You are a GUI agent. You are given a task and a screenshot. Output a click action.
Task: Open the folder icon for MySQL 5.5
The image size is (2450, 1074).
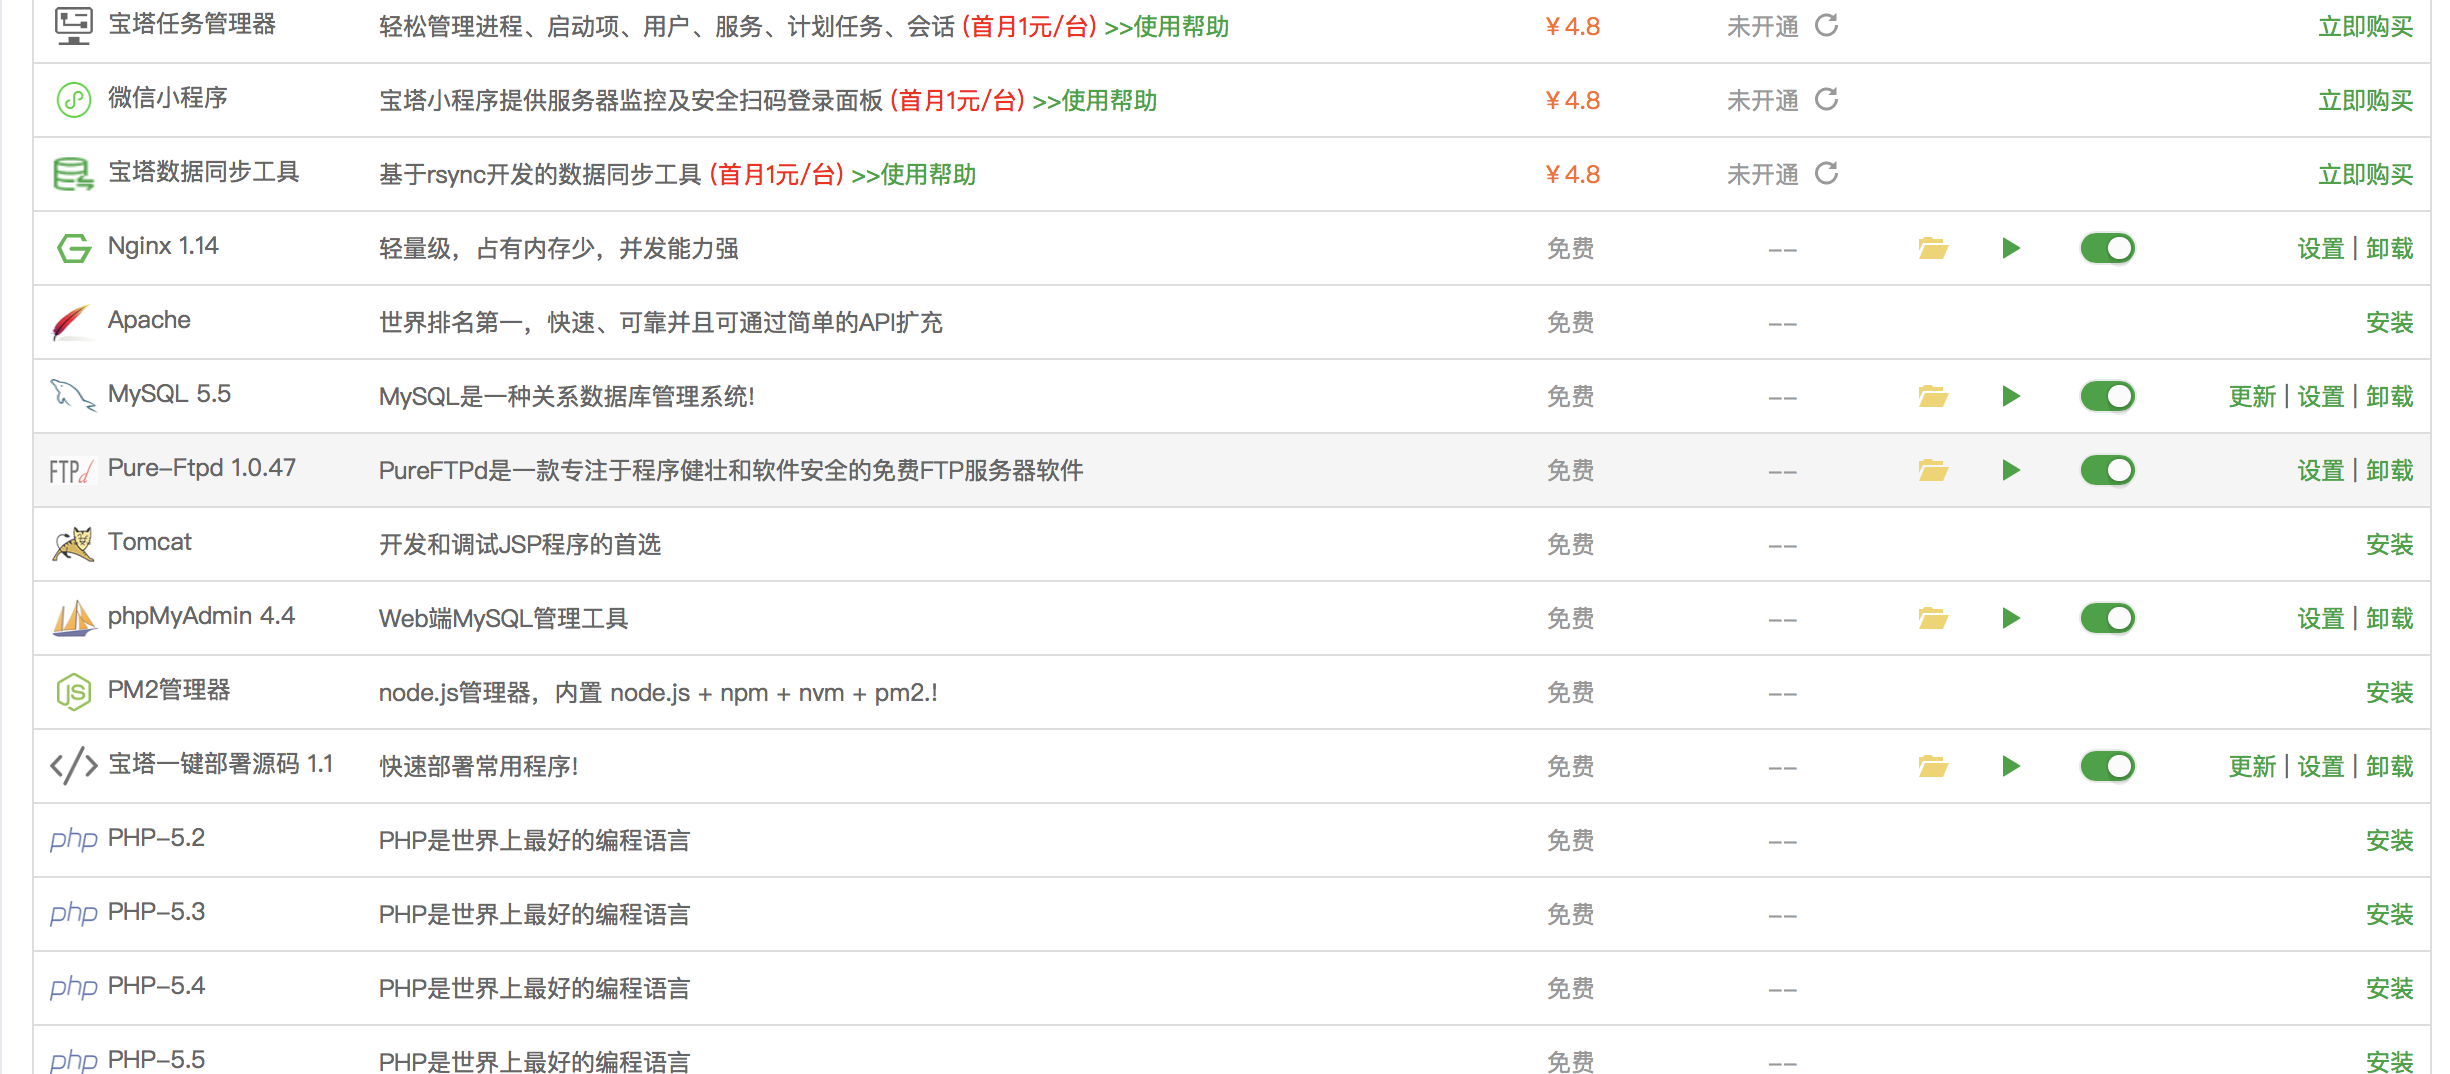(x=1933, y=396)
